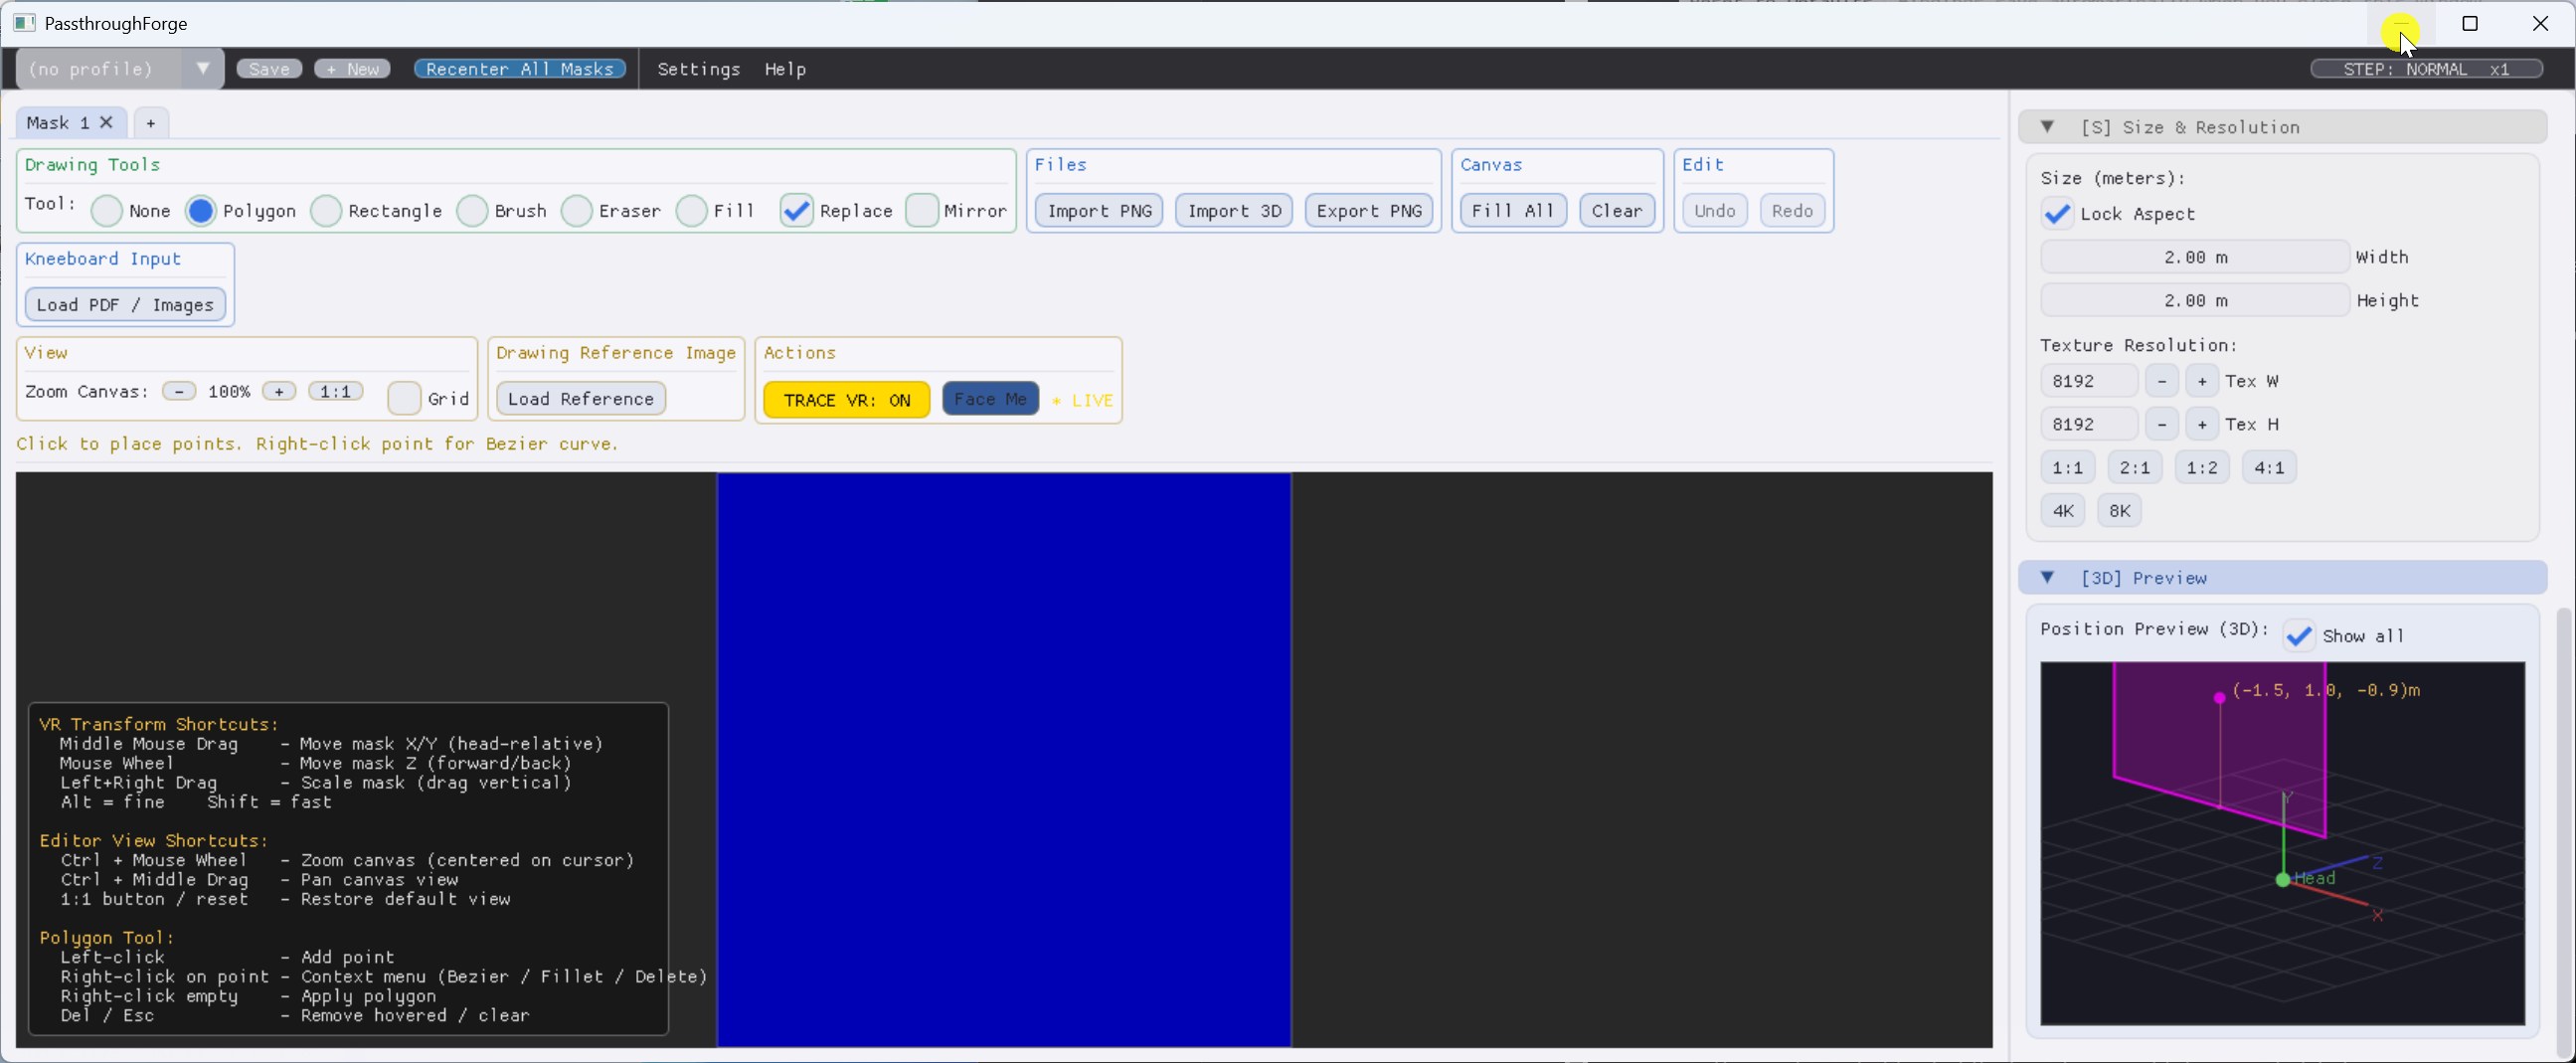Image resolution: width=2576 pixels, height=1063 pixels.
Task: Collapse the 3D Preview panel
Action: click(2048, 577)
